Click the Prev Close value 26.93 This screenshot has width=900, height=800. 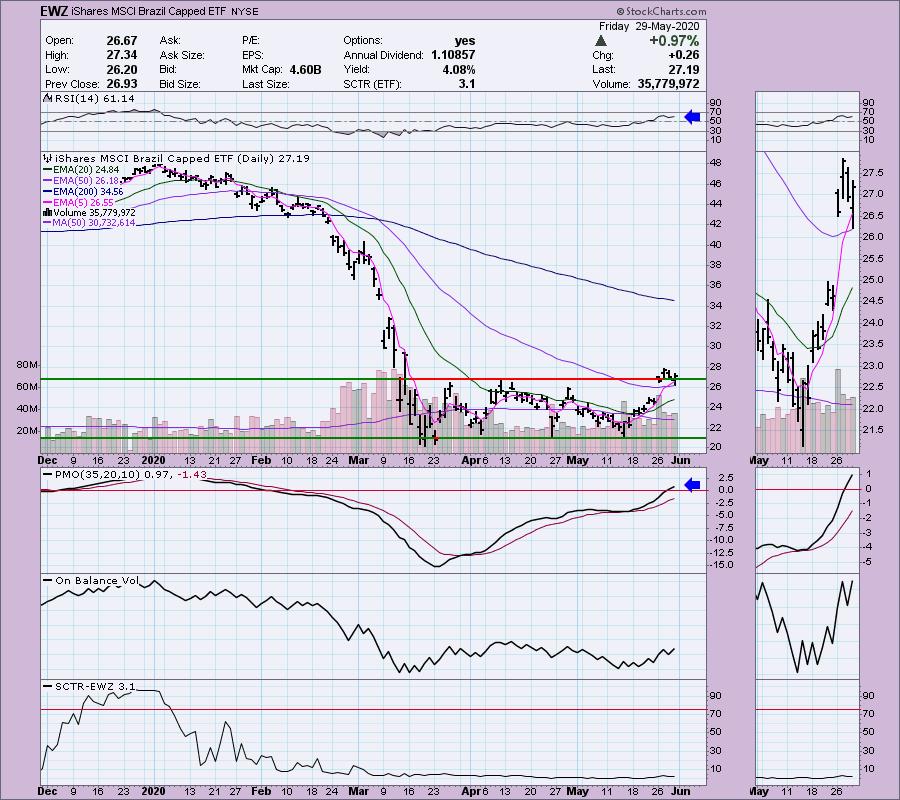[122, 84]
